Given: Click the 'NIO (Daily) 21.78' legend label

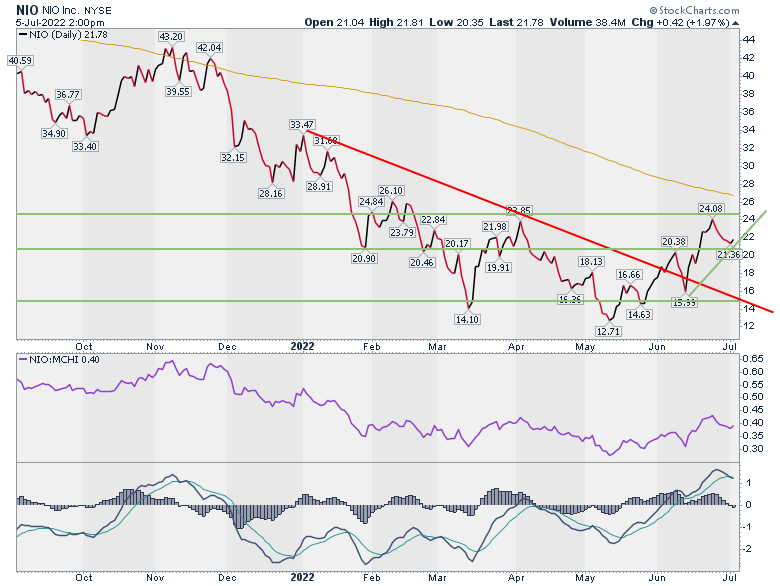Looking at the screenshot, I should (68, 35).
